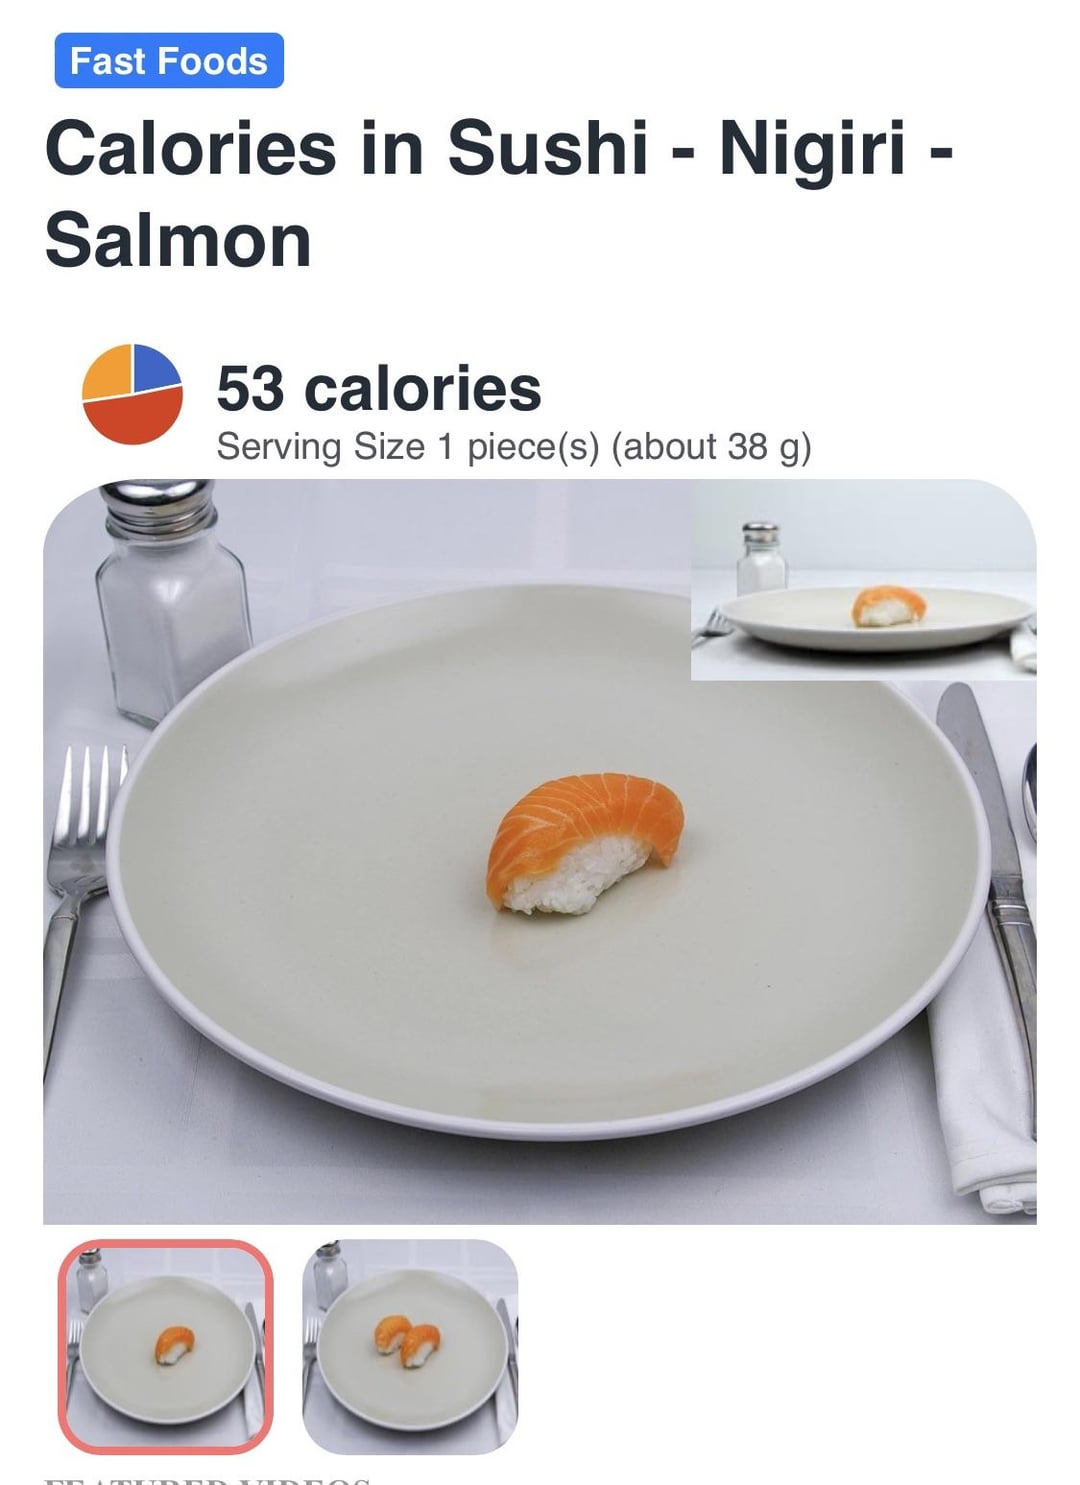Click the "53 calories" heading

click(379, 388)
